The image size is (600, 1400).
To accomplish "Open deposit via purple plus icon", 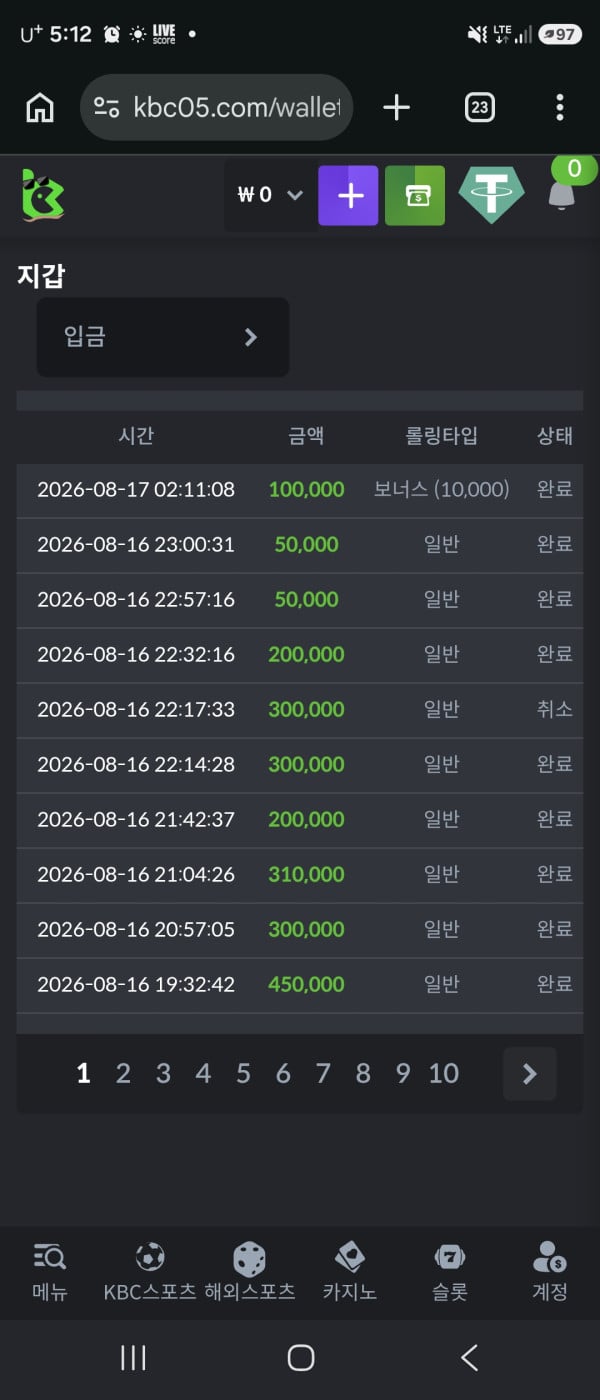I will (x=348, y=195).
